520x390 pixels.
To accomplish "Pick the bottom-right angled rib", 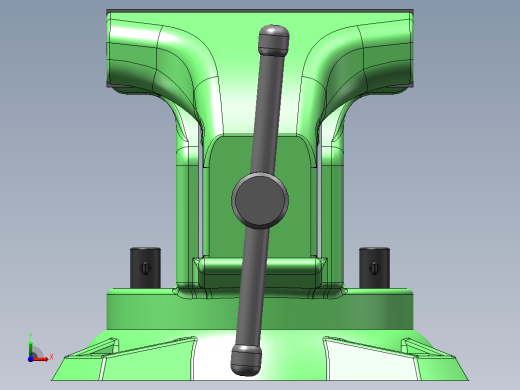I will coord(428,348).
